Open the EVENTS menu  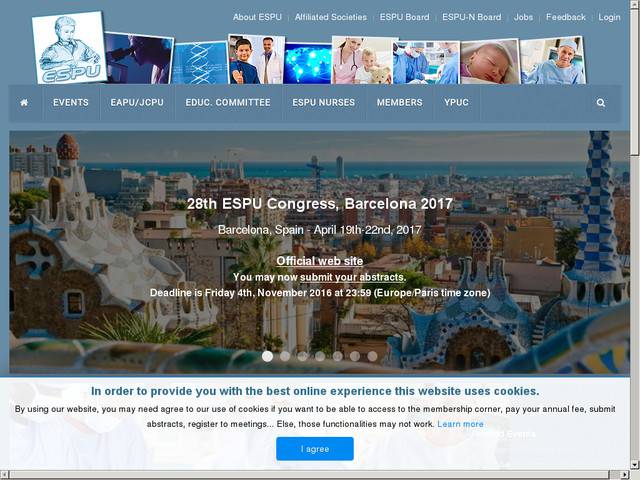(x=71, y=102)
